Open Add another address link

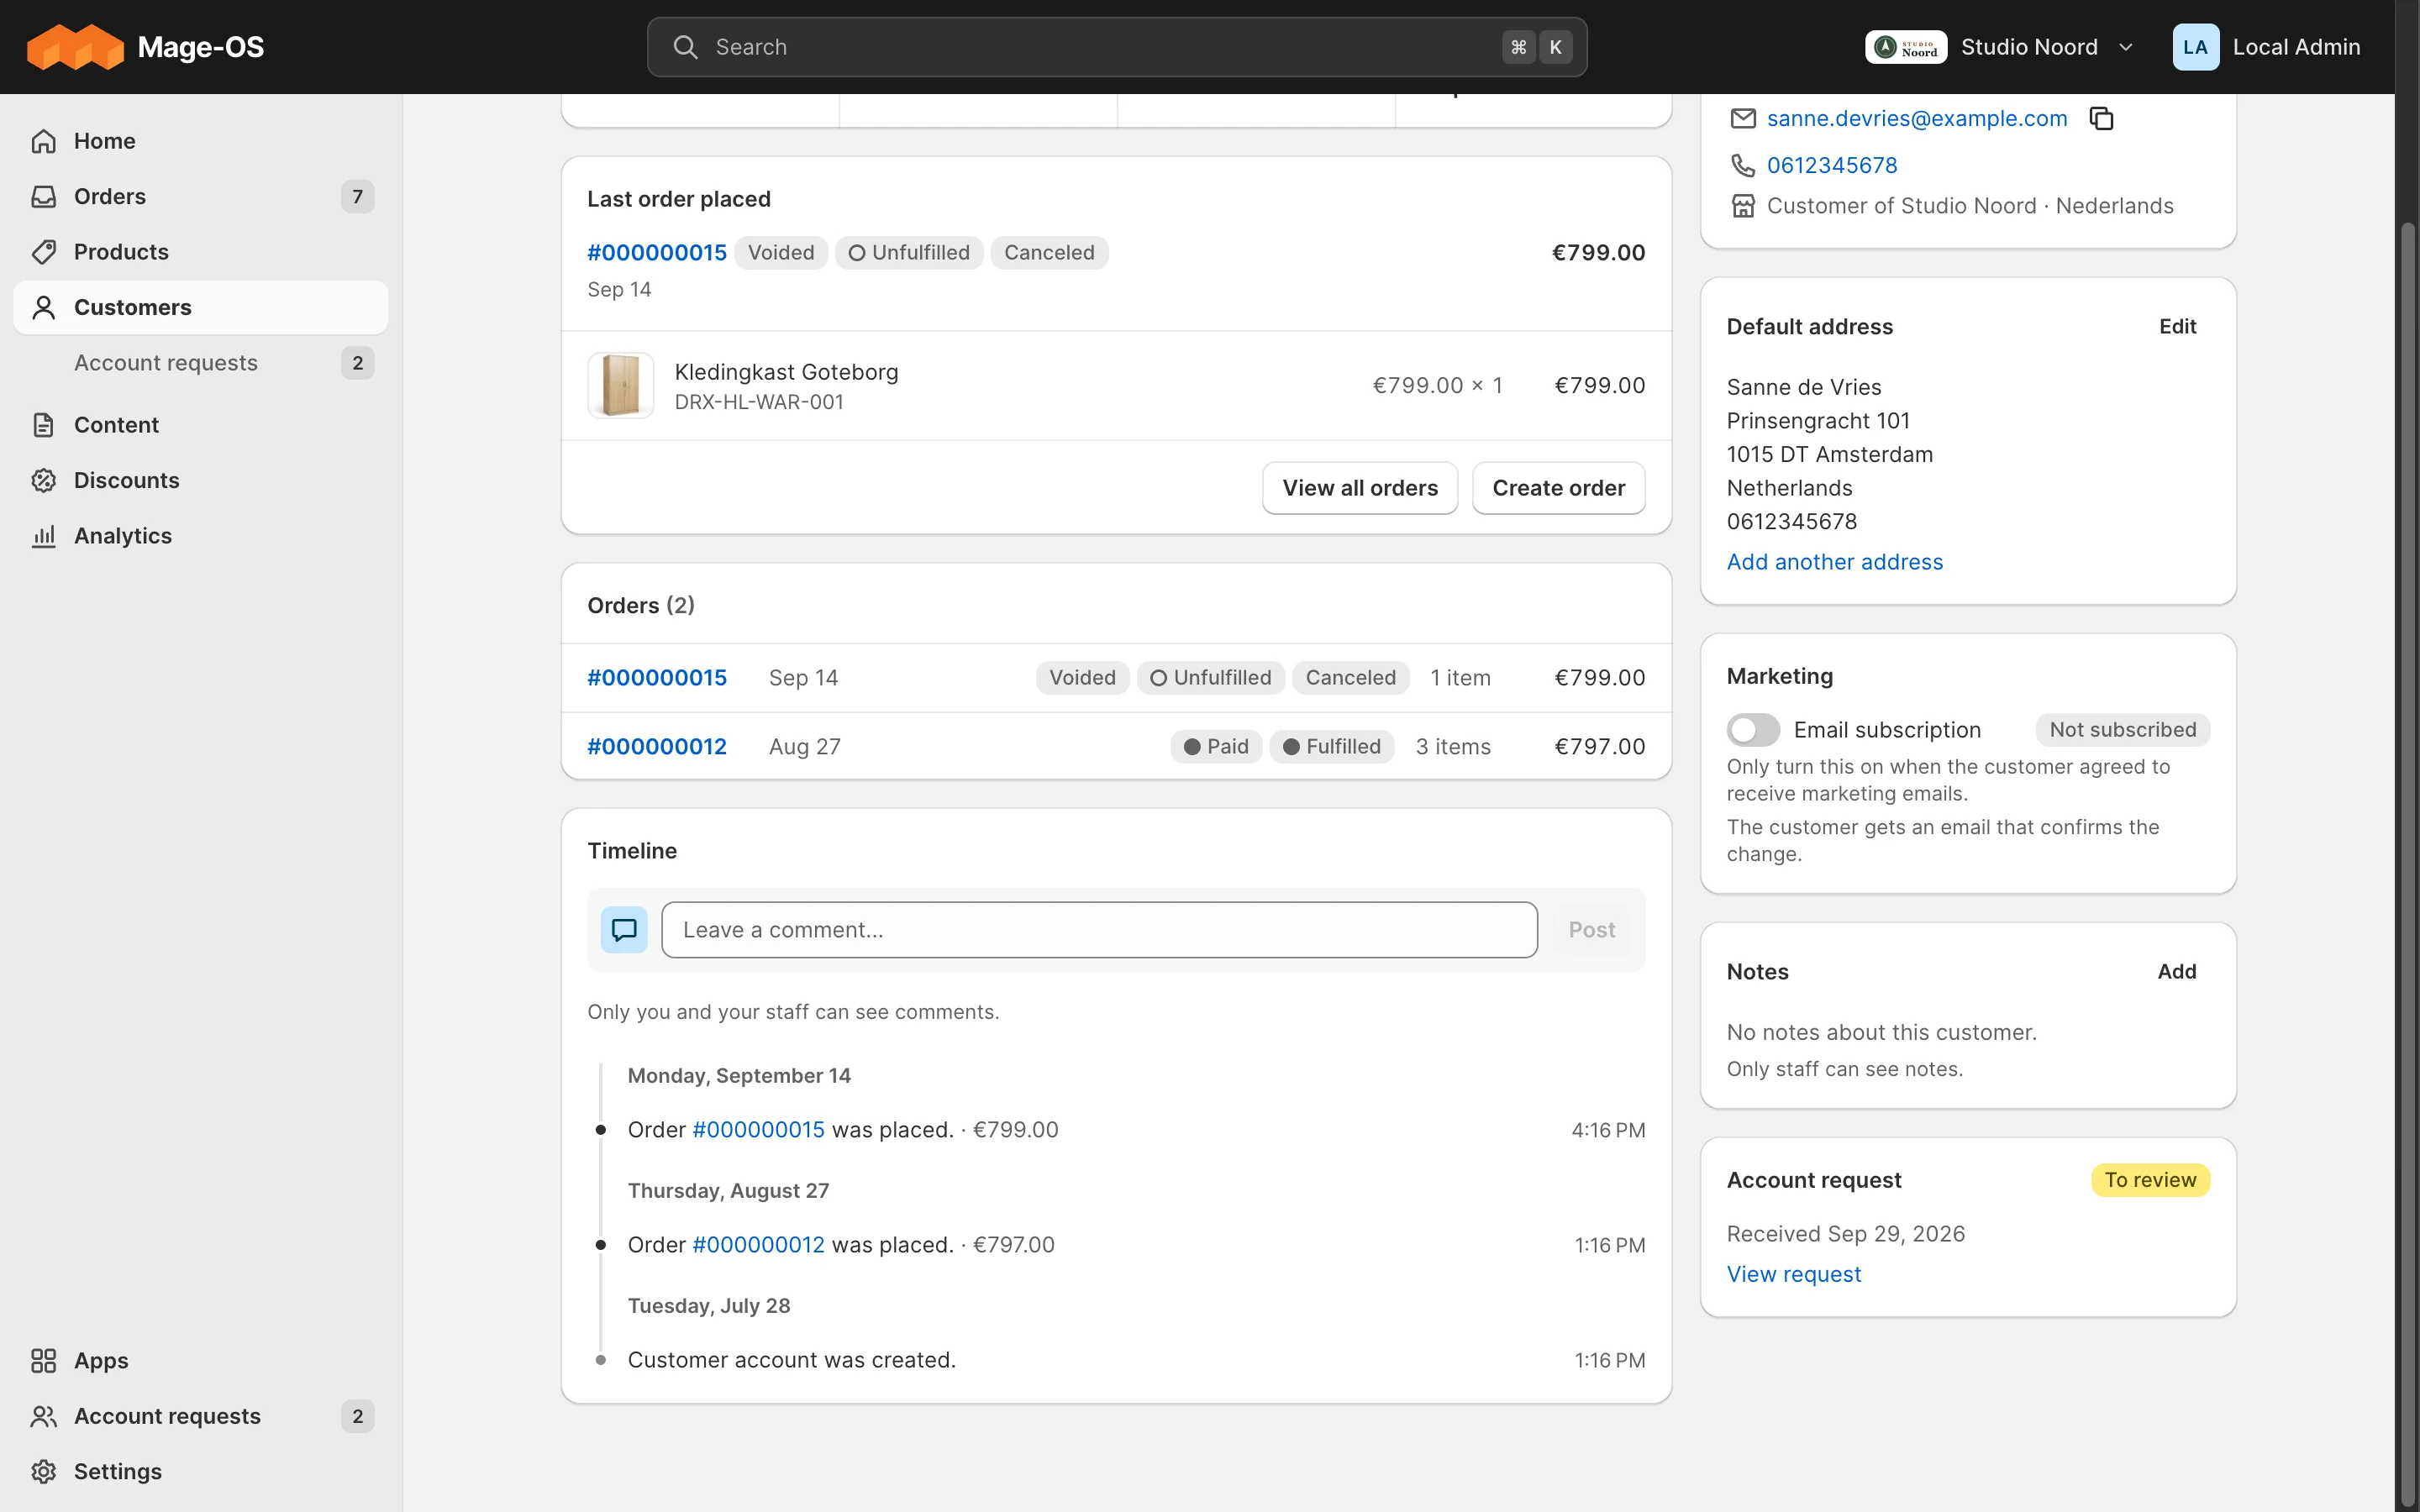point(1834,562)
